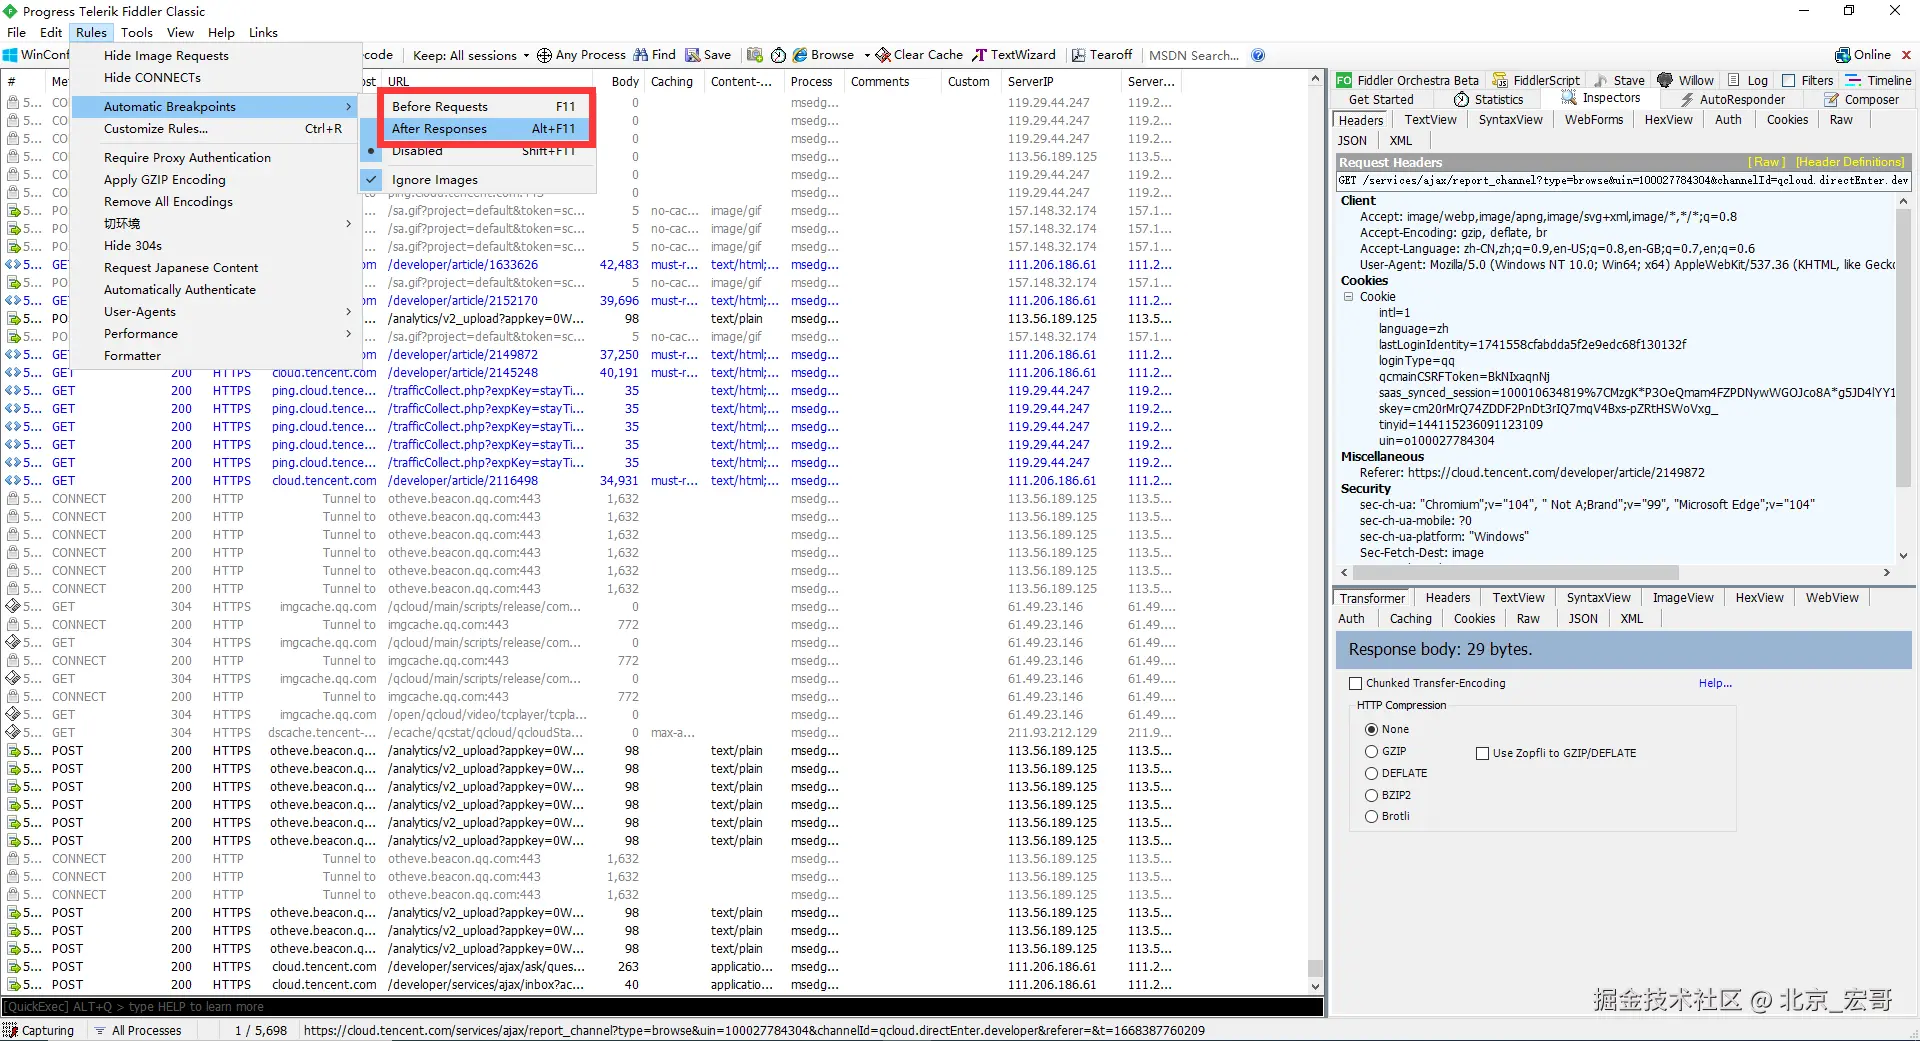Open the Get Started tab
The height and width of the screenshot is (1041, 1920).
(1381, 99)
